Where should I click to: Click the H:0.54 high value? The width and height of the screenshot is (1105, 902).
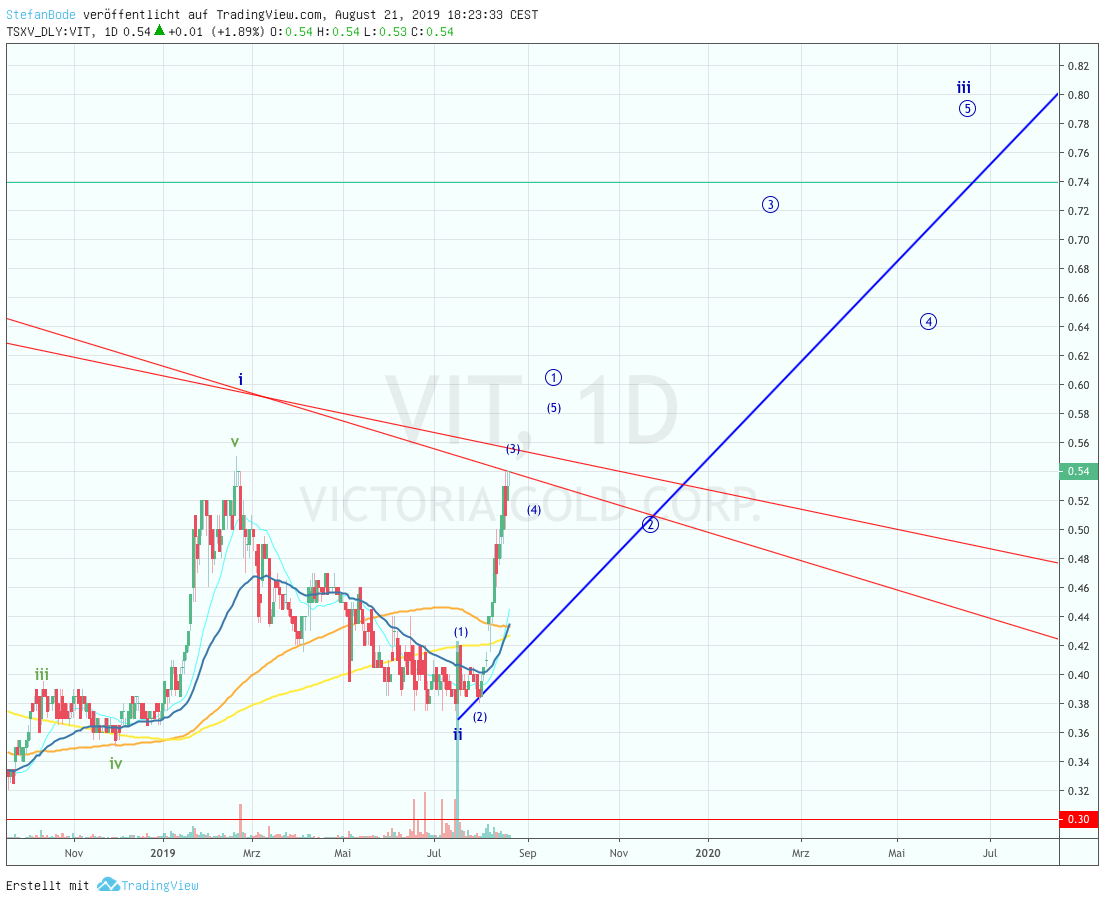coord(338,32)
